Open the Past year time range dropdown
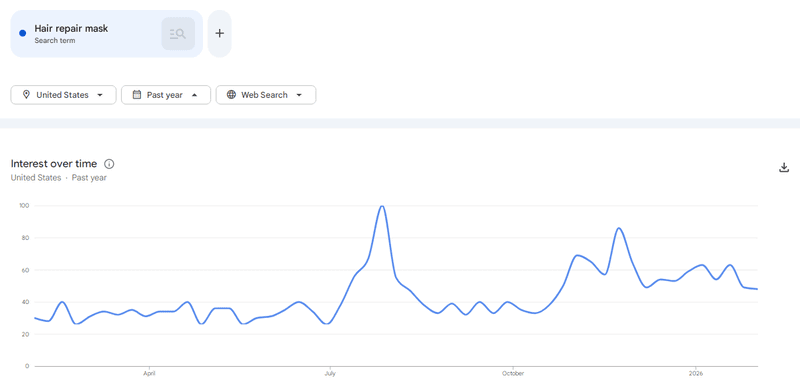Screen dimensions: 800x382 [166, 95]
